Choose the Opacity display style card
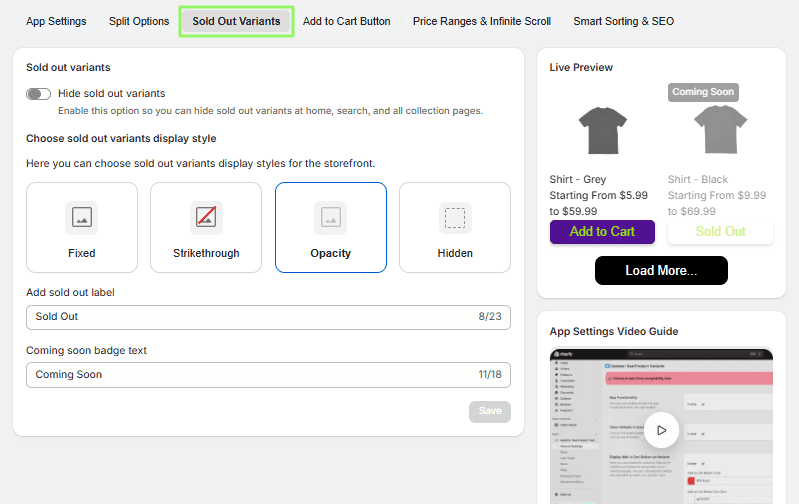This screenshot has height=504, width=799. (x=331, y=227)
